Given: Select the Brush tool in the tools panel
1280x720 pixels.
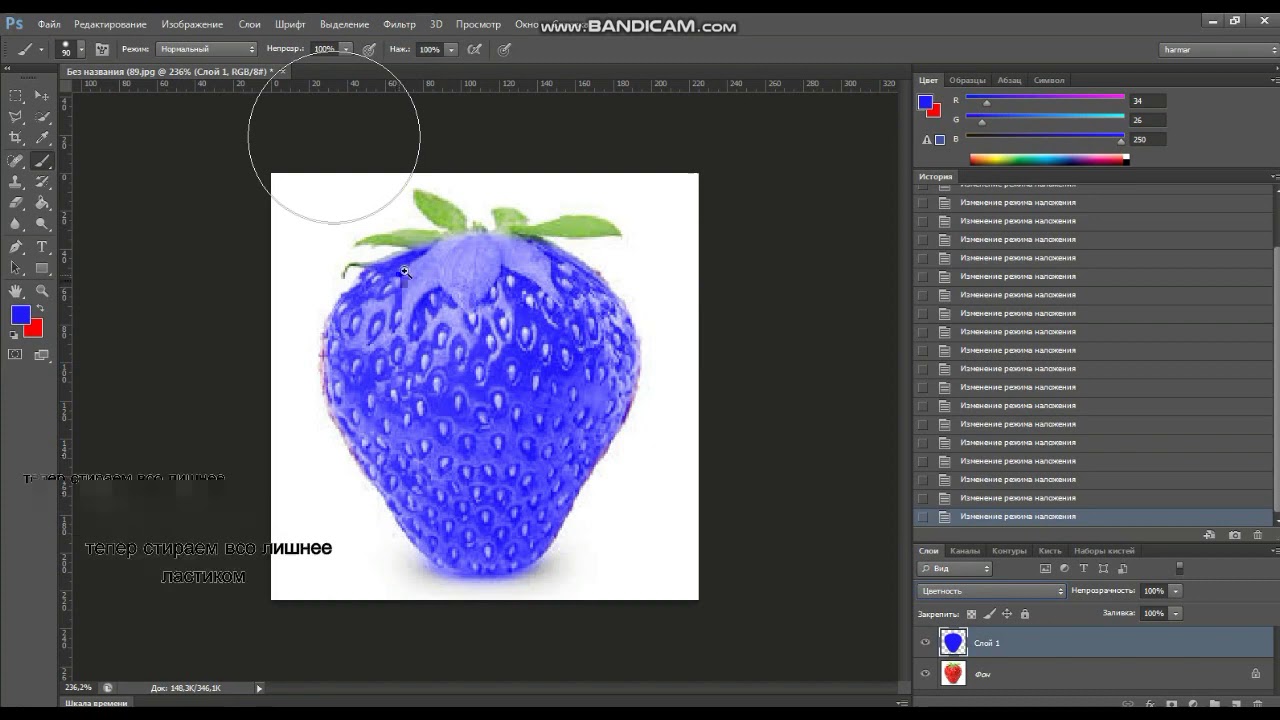Looking at the screenshot, I should (x=42, y=161).
